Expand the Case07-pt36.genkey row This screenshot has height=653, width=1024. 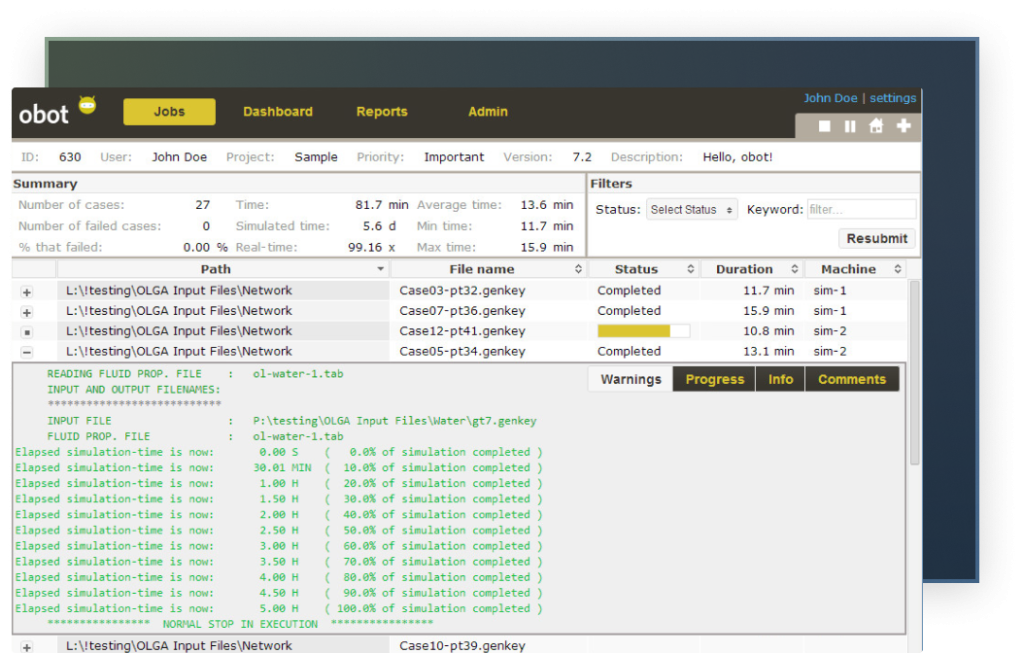coord(27,312)
